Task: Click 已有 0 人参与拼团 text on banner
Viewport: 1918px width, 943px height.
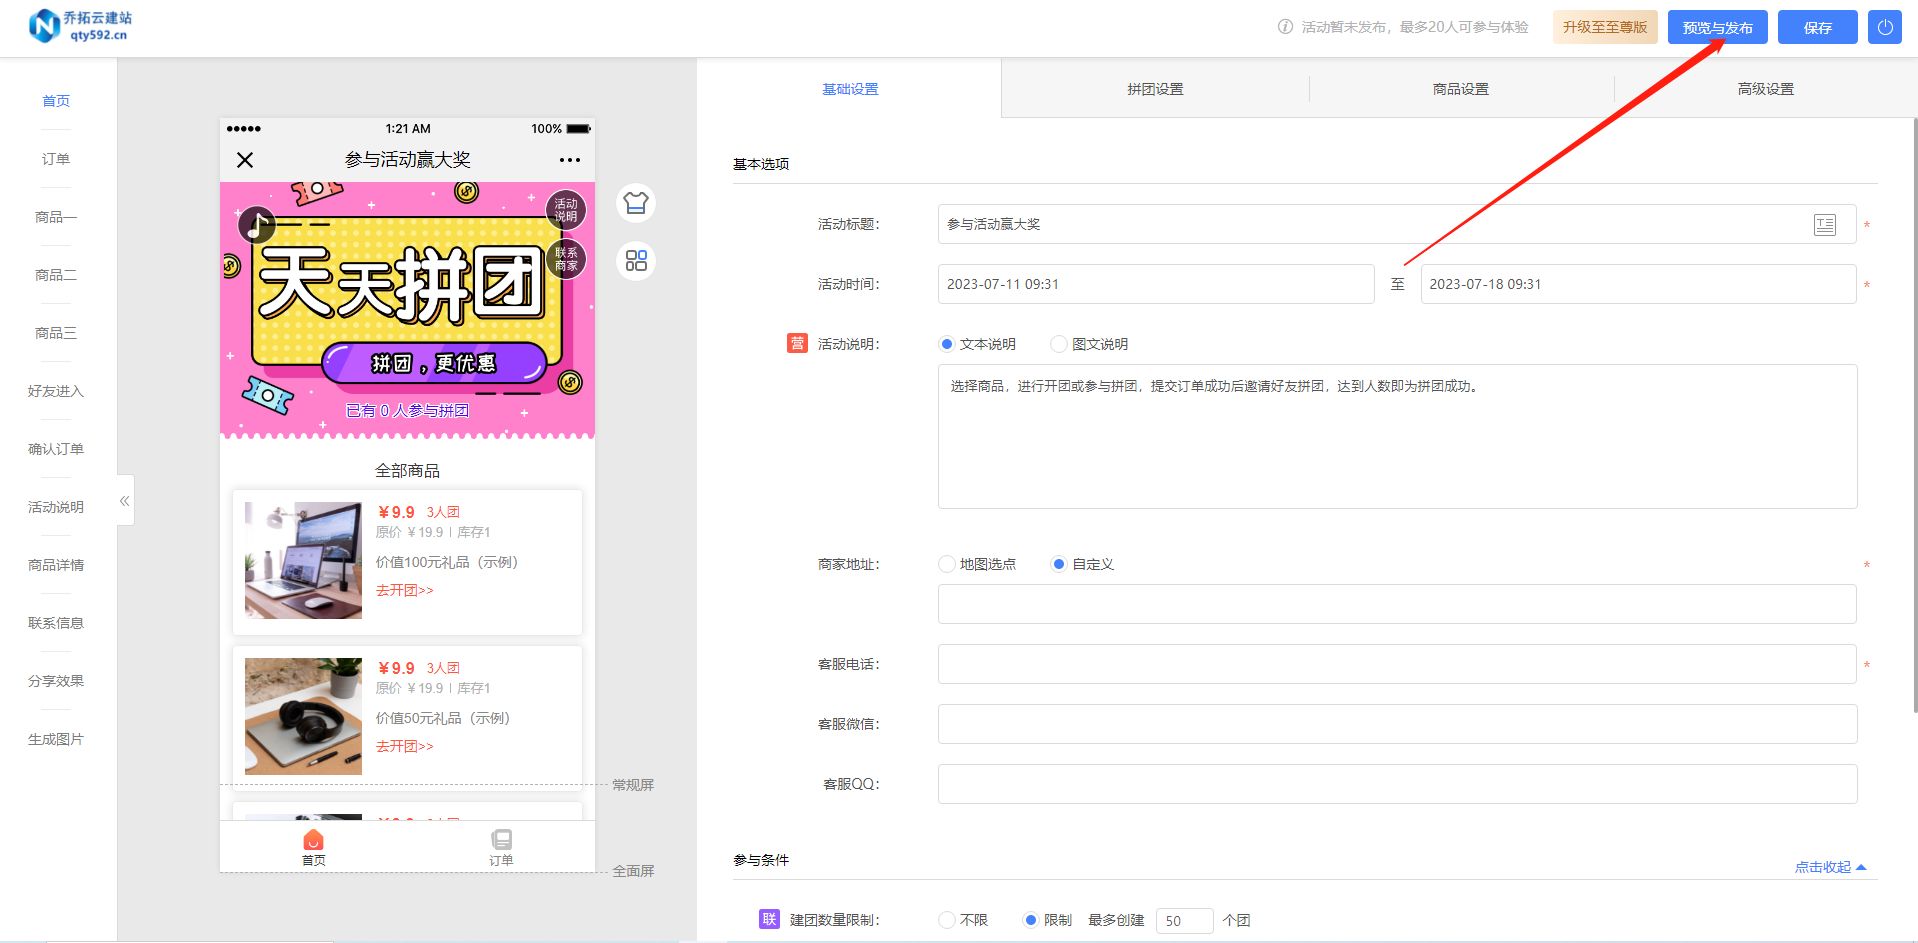Action: coord(407,410)
